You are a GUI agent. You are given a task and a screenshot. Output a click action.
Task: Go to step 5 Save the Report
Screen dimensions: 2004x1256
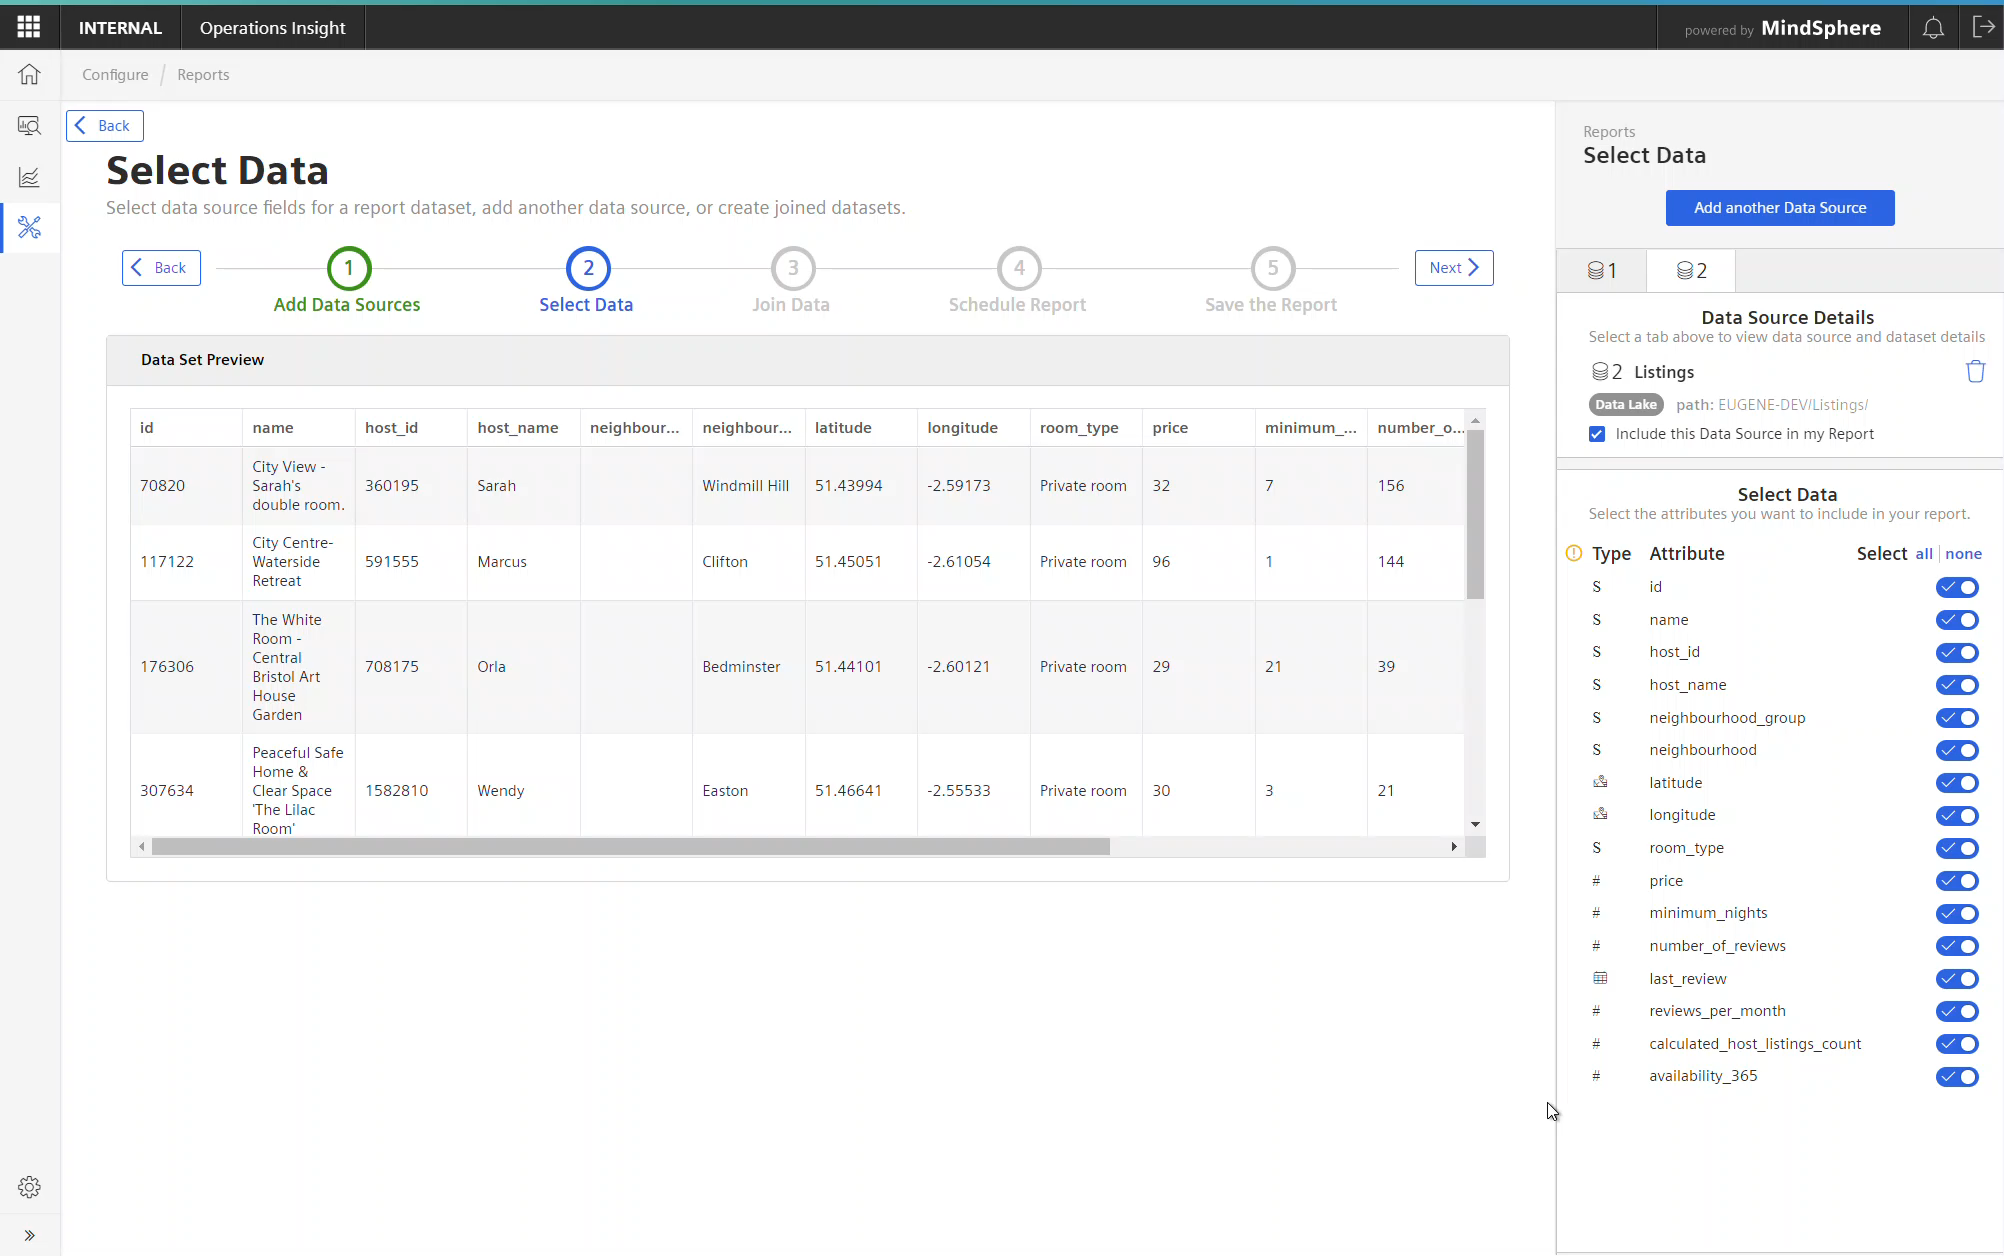click(x=1273, y=268)
